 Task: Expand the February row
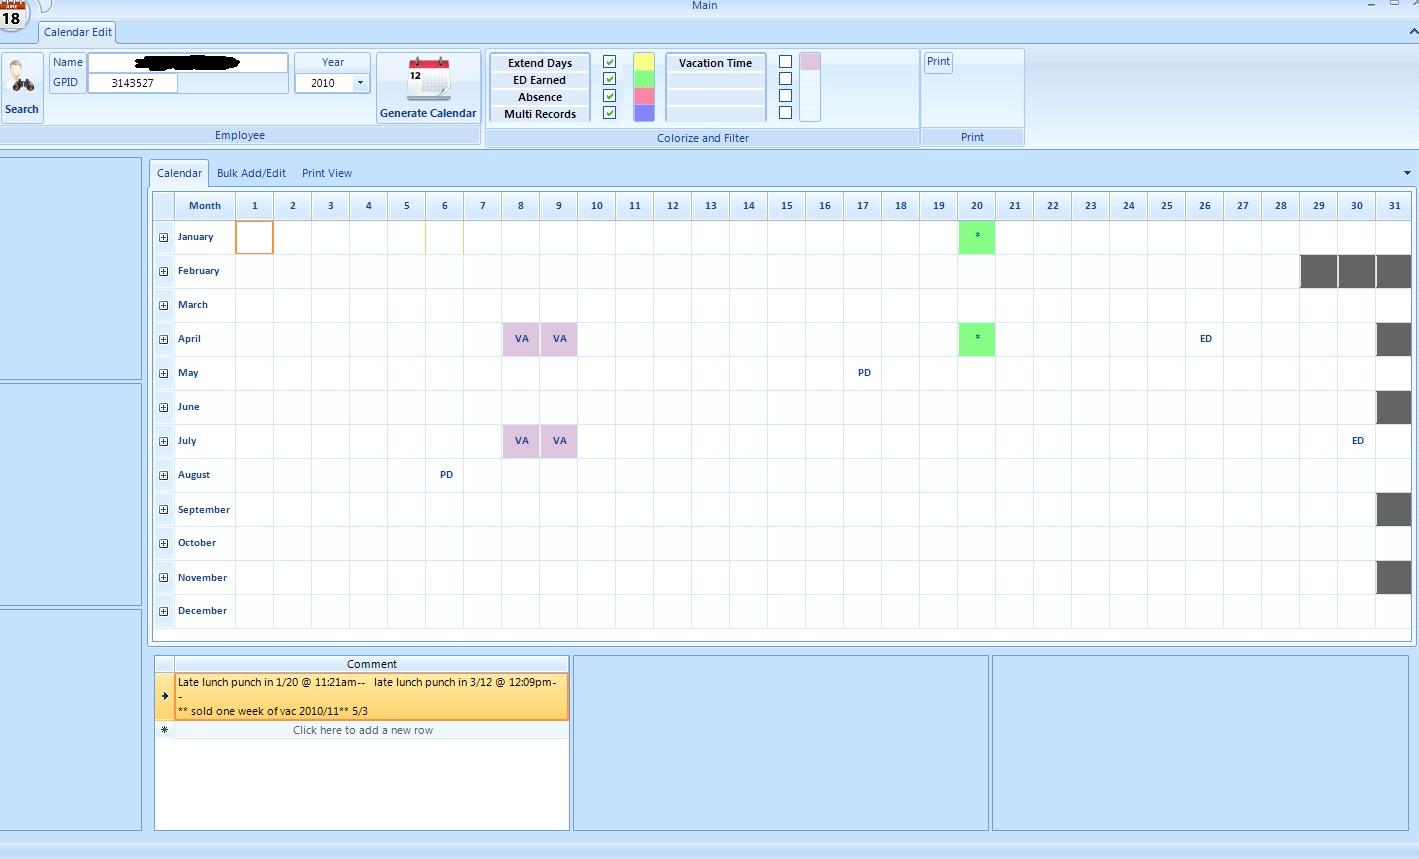pyautogui.click(x=164, y=272)
